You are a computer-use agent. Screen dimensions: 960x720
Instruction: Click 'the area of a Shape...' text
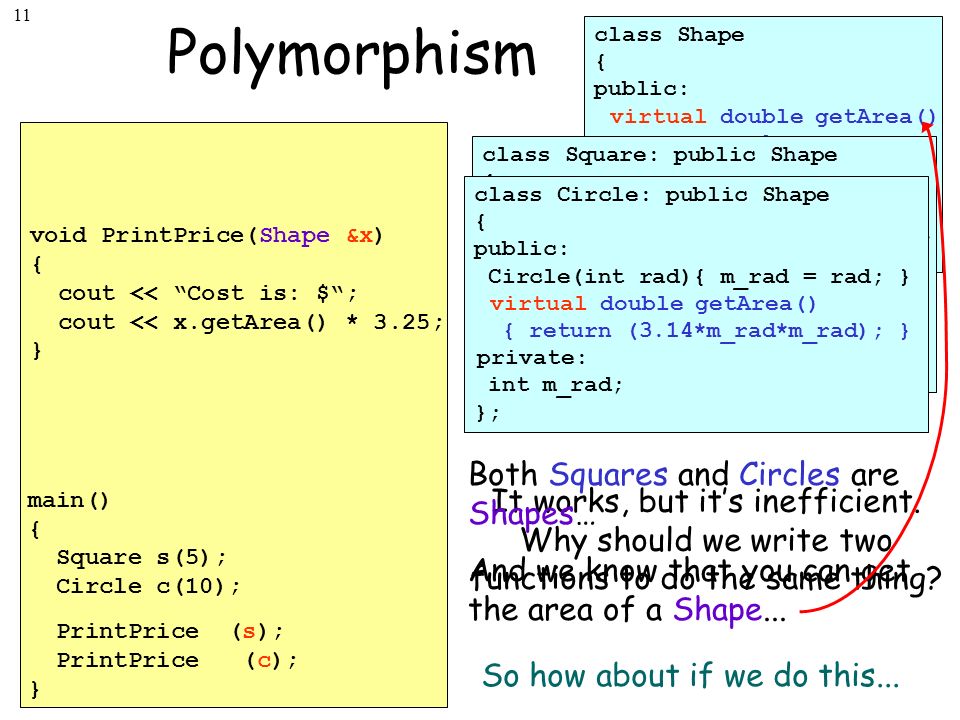click(628, 610)
